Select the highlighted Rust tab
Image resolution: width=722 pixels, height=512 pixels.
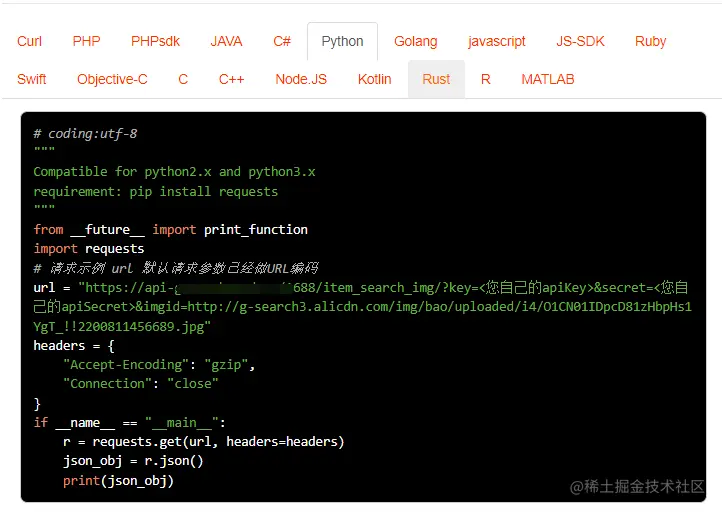(x=436, y=79)
